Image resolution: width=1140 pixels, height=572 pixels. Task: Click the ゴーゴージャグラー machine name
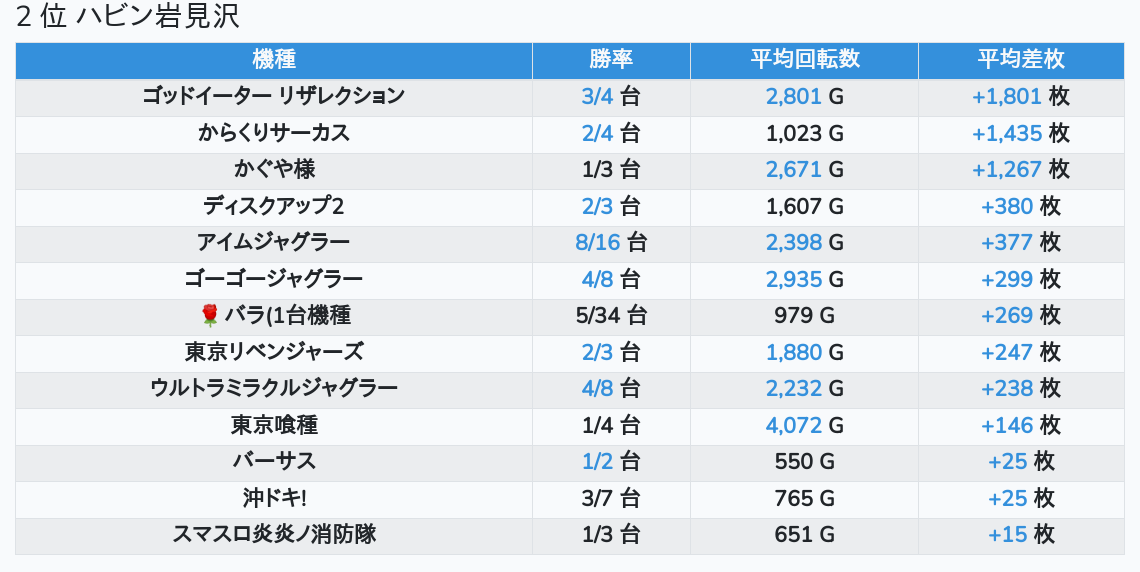tap(273, 279)
